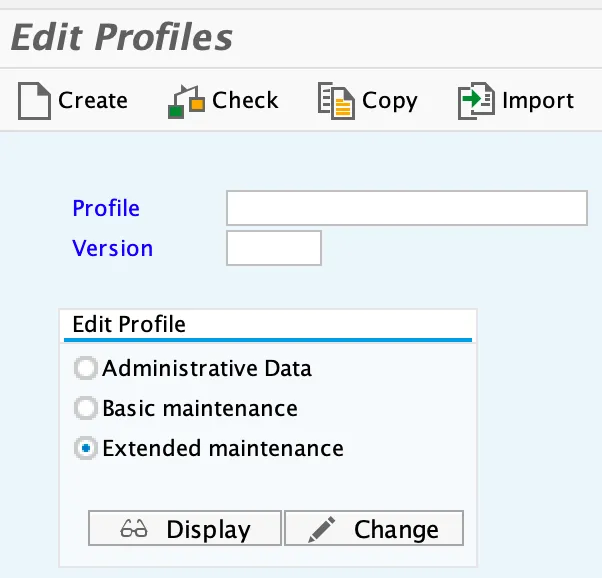Focus the Profile text field

[406, 208]
